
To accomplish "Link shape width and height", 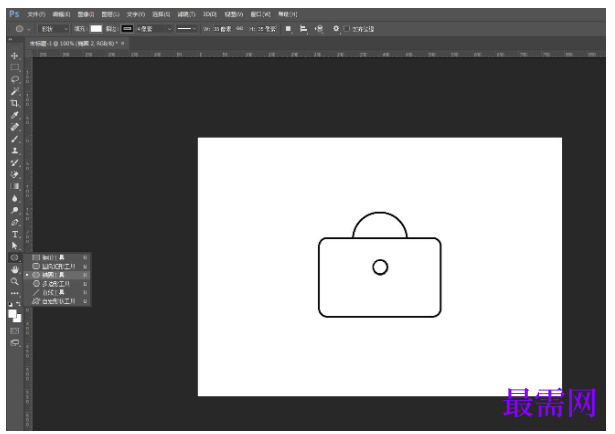I will [240, 29].
